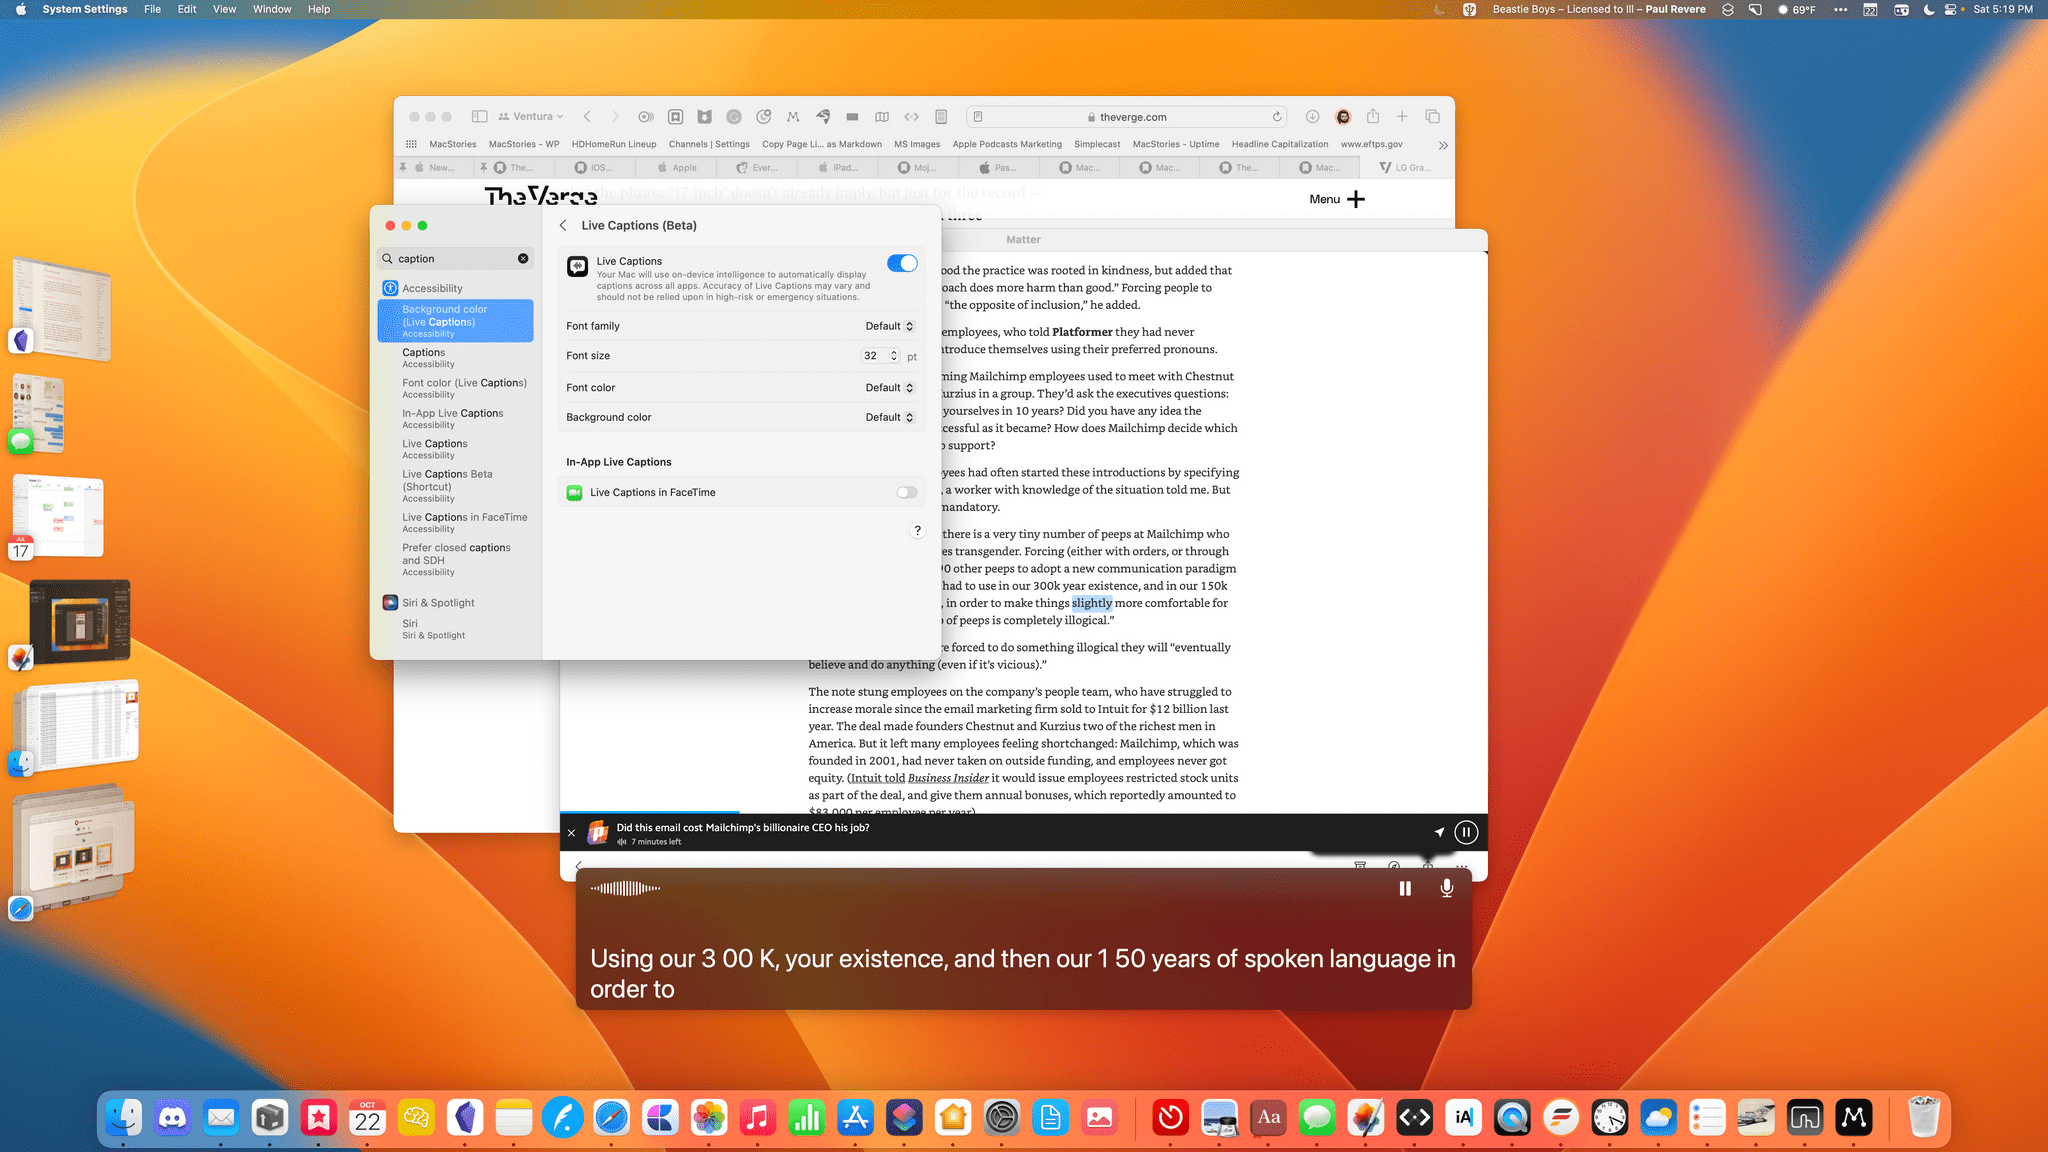
Task: Select Prefer closed captions and SDH result
Action: 455,559
